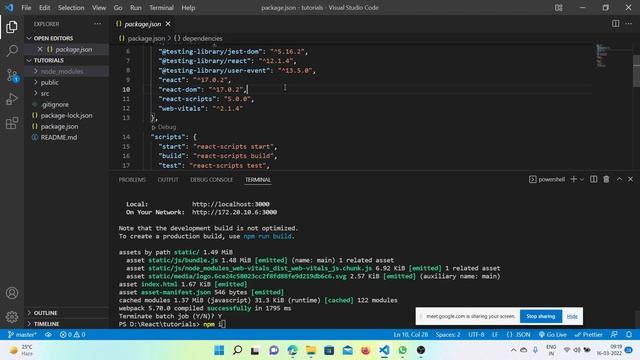Screen dimensions: 640x360
Task: Open the Edit menu
Action: pyautogui.click(x=44, y=7)
